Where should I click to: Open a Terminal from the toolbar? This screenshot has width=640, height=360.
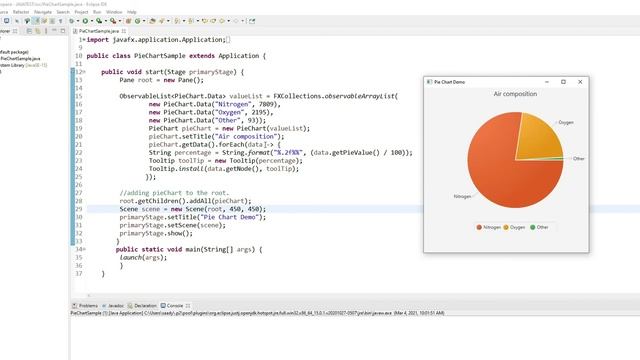[6, 21]
